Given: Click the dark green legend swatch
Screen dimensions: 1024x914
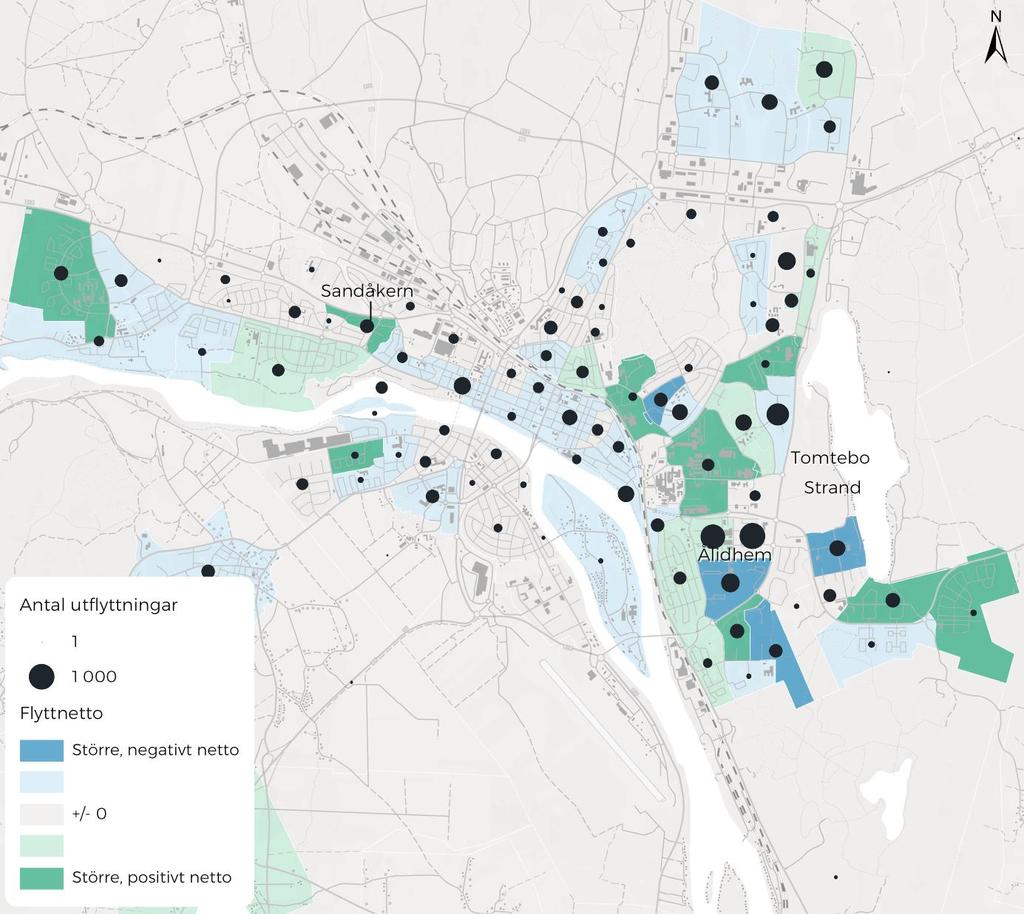Looking at the screenshot, I should click(42, 877).
